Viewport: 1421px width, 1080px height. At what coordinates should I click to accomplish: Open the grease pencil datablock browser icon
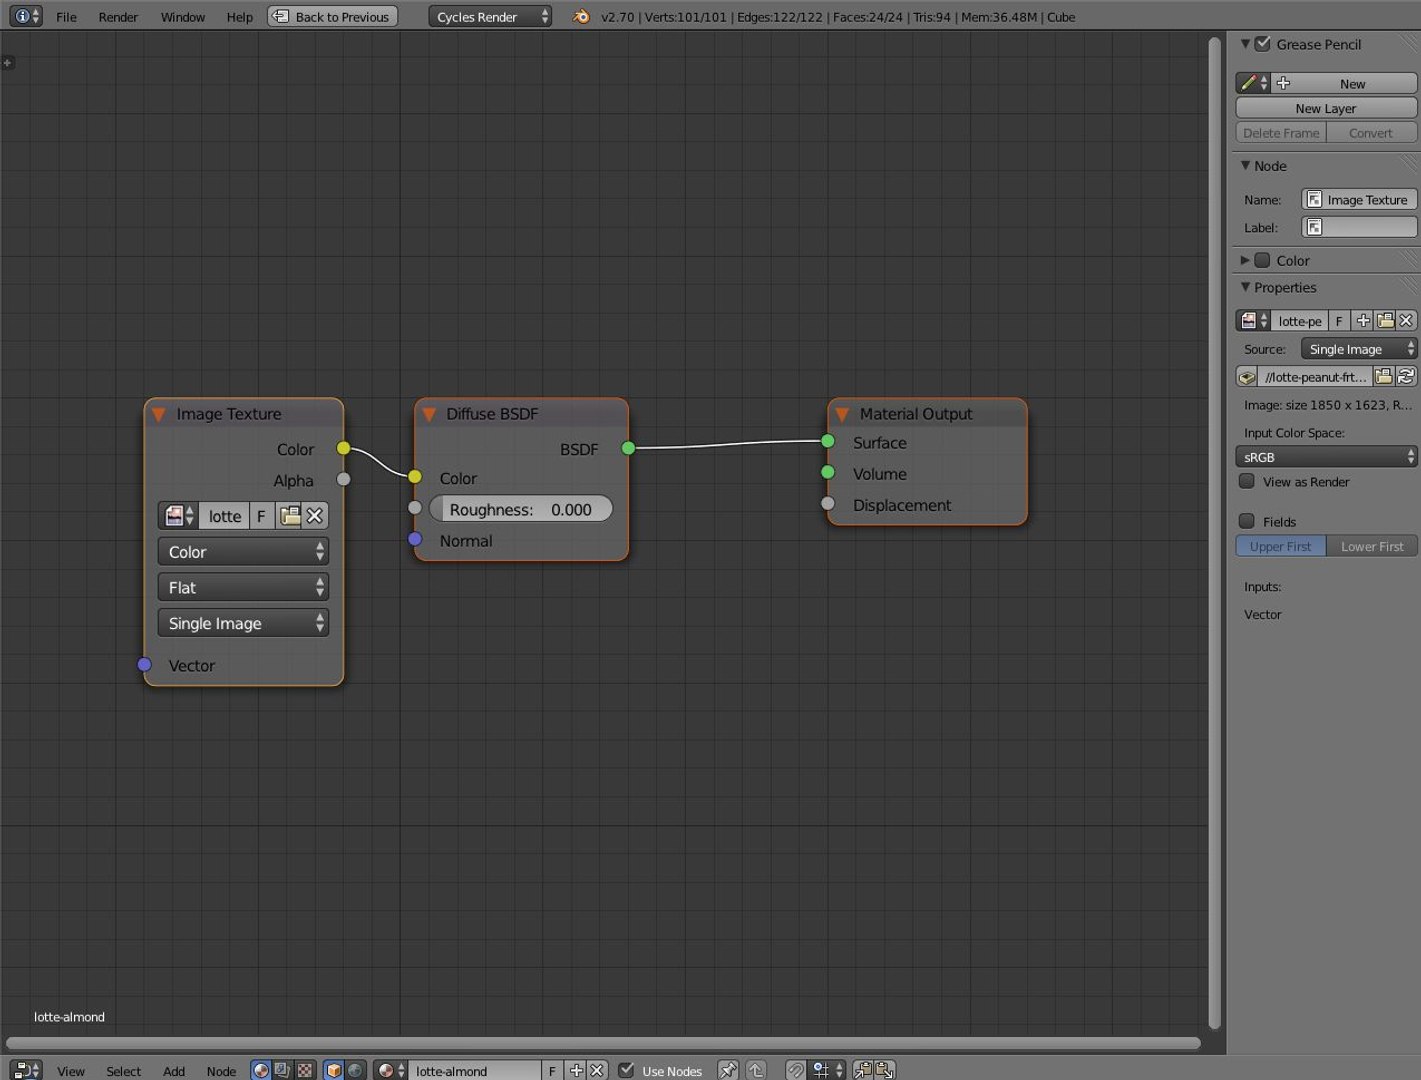click(x=1253, y=83)
